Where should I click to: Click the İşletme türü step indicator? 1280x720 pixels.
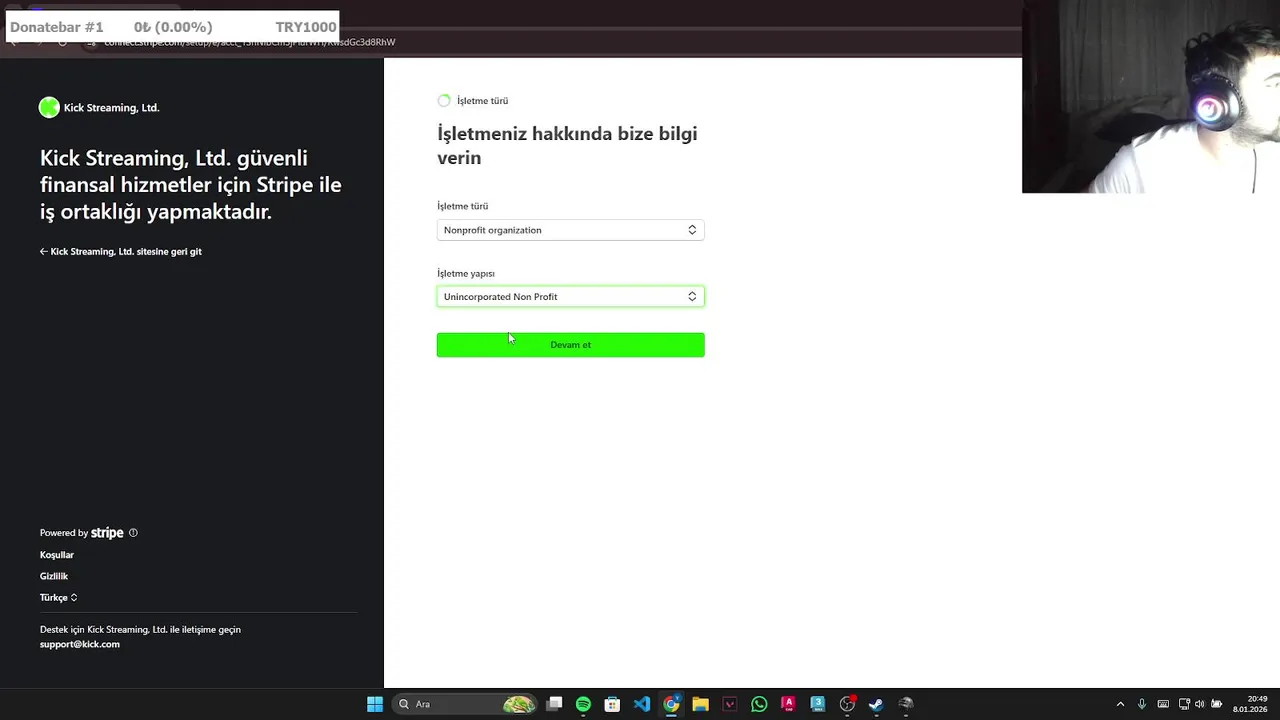coord(473,101)
